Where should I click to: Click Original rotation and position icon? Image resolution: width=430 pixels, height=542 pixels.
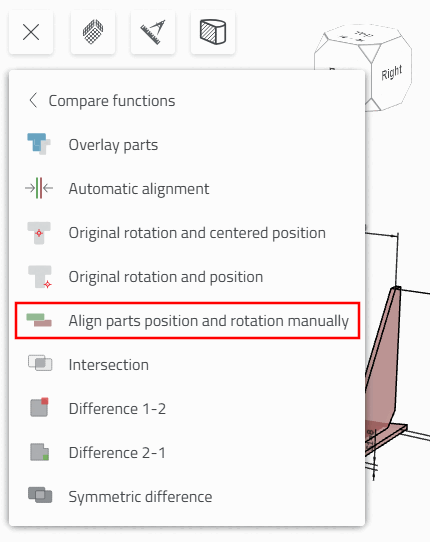pyautogui.click(x=40, y=277)
